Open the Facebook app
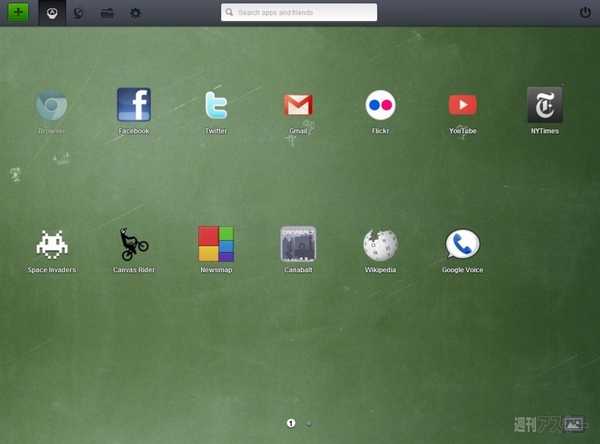 (134, 104)
